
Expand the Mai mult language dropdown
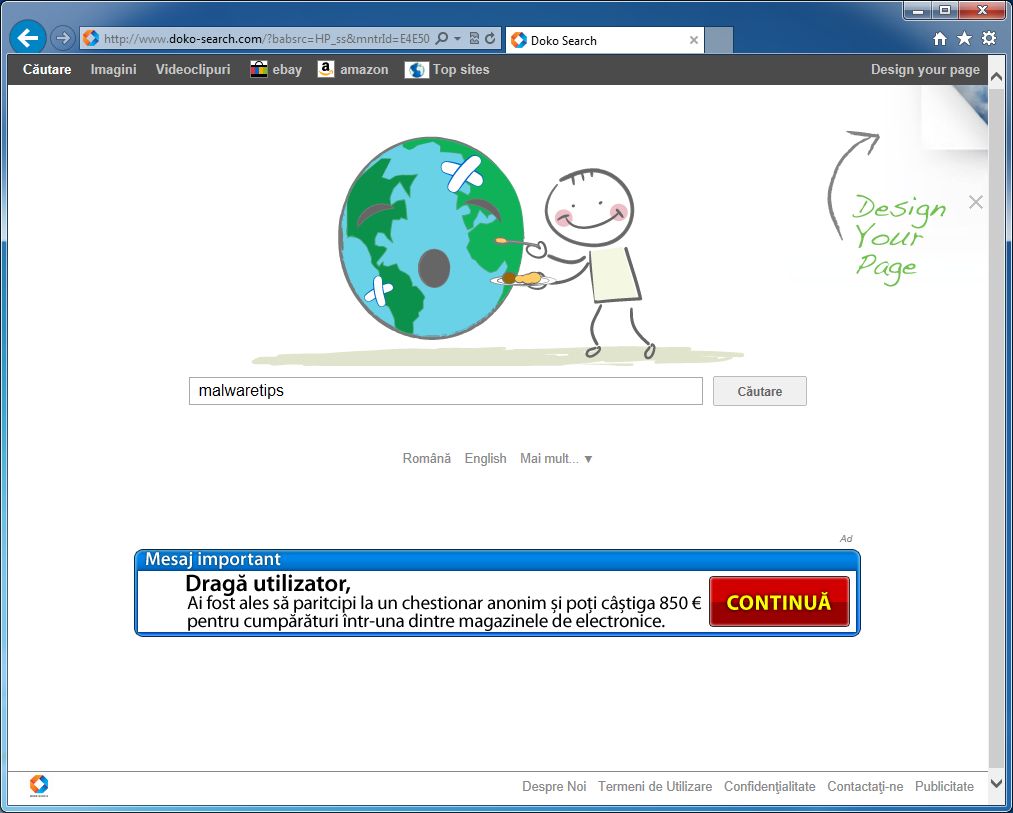pyautogui.click(x=556, y=458)
